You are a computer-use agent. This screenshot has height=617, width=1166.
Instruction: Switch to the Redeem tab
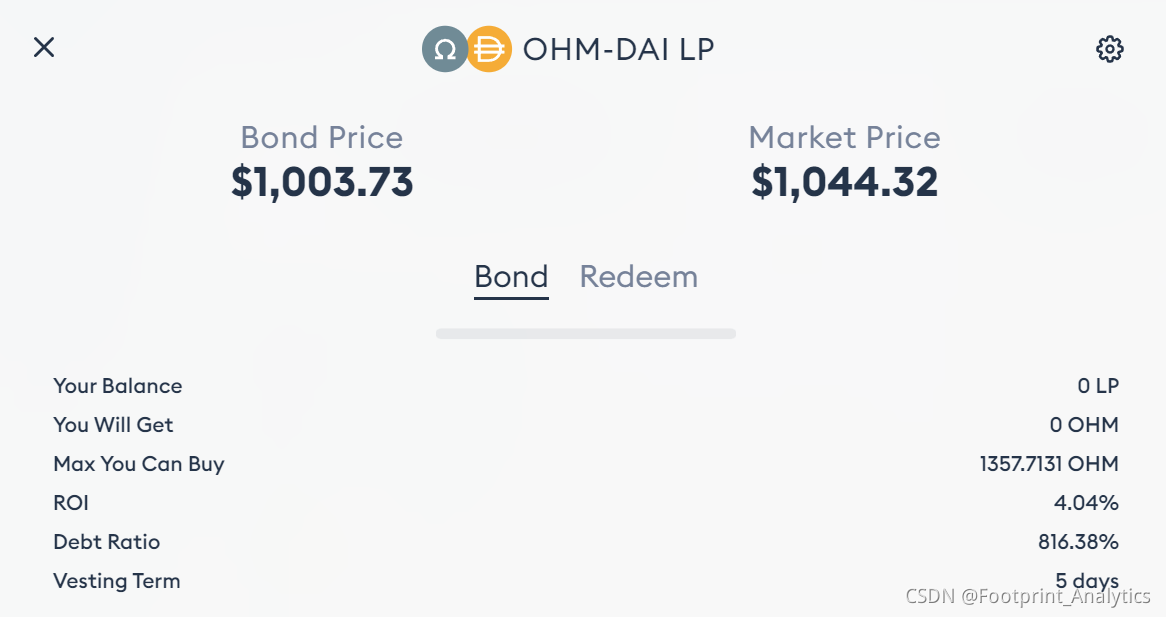(639, 277)
